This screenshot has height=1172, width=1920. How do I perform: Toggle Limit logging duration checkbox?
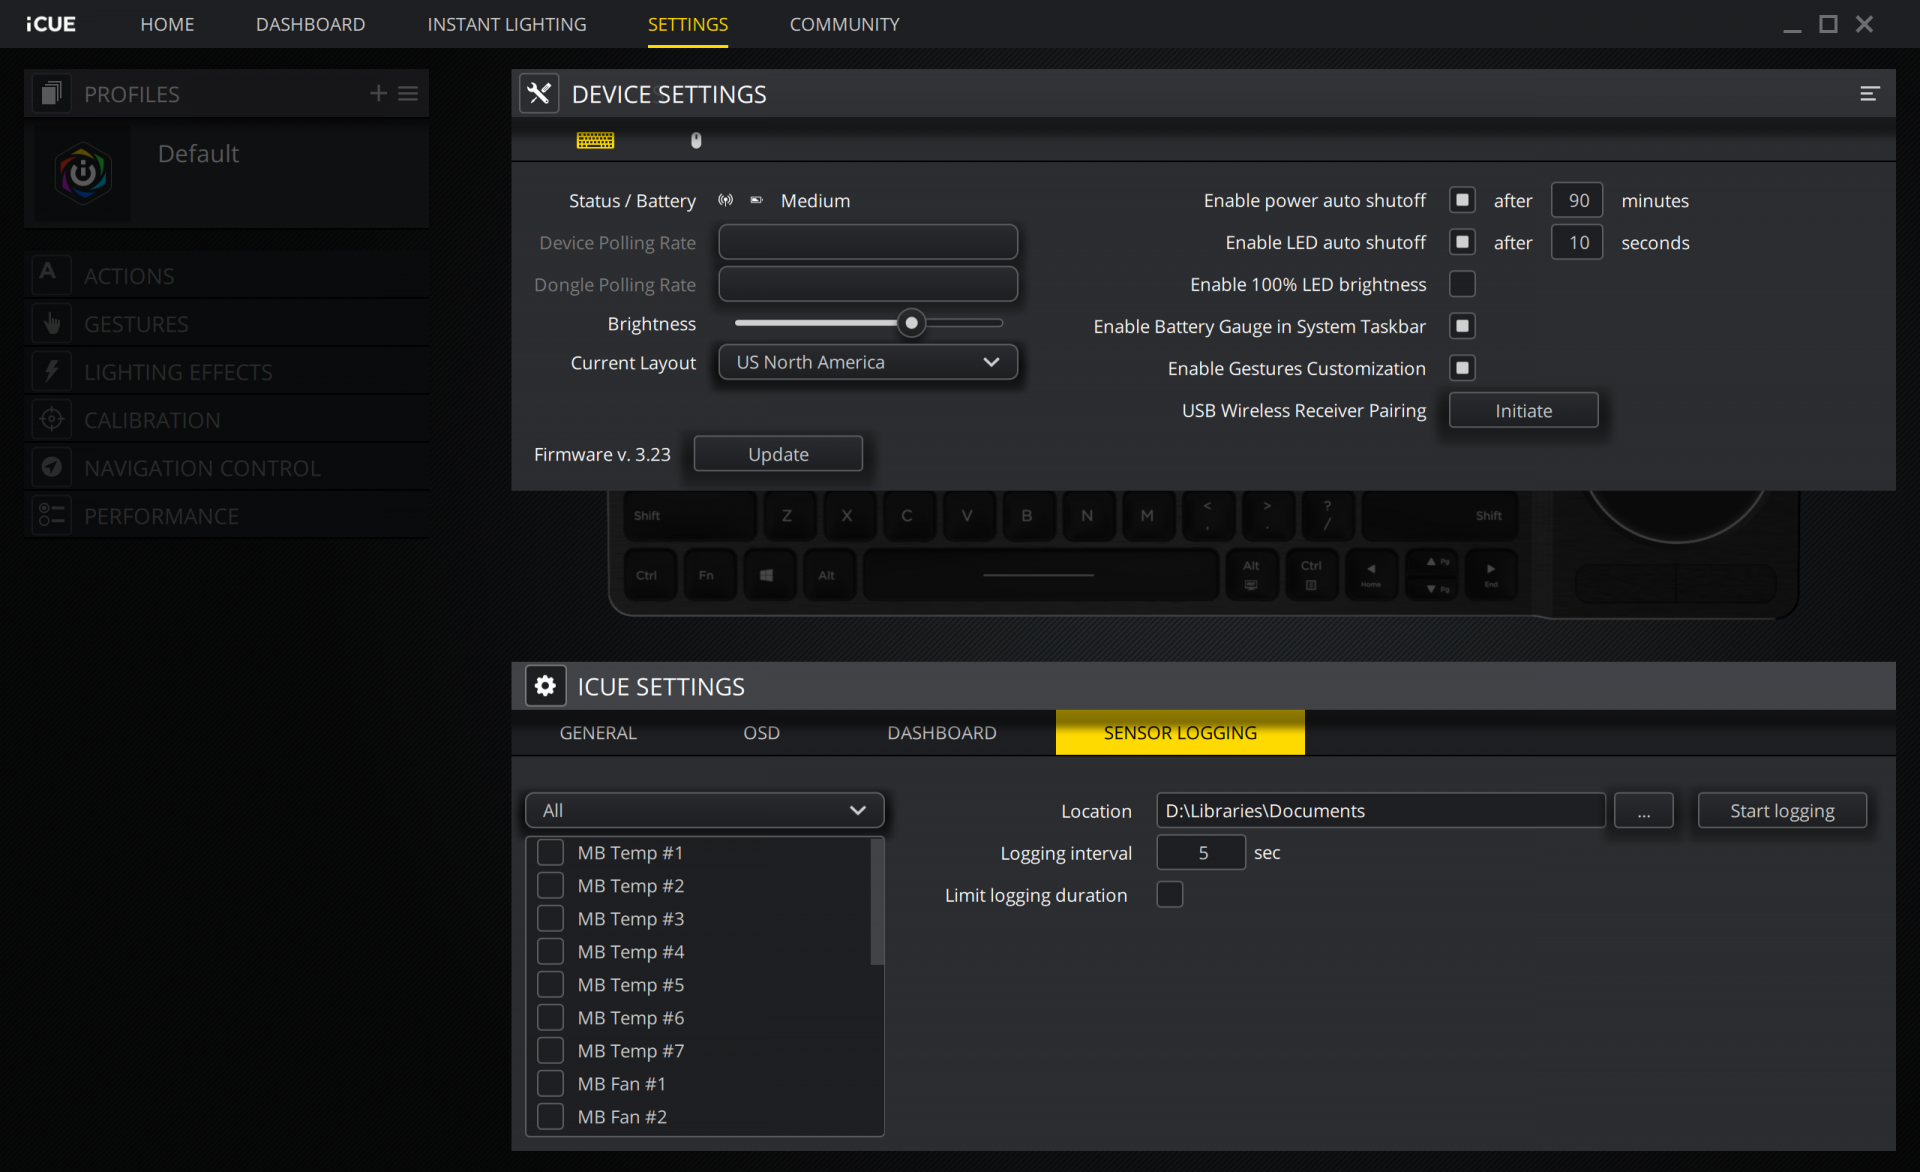click(x=1169, y=894)
